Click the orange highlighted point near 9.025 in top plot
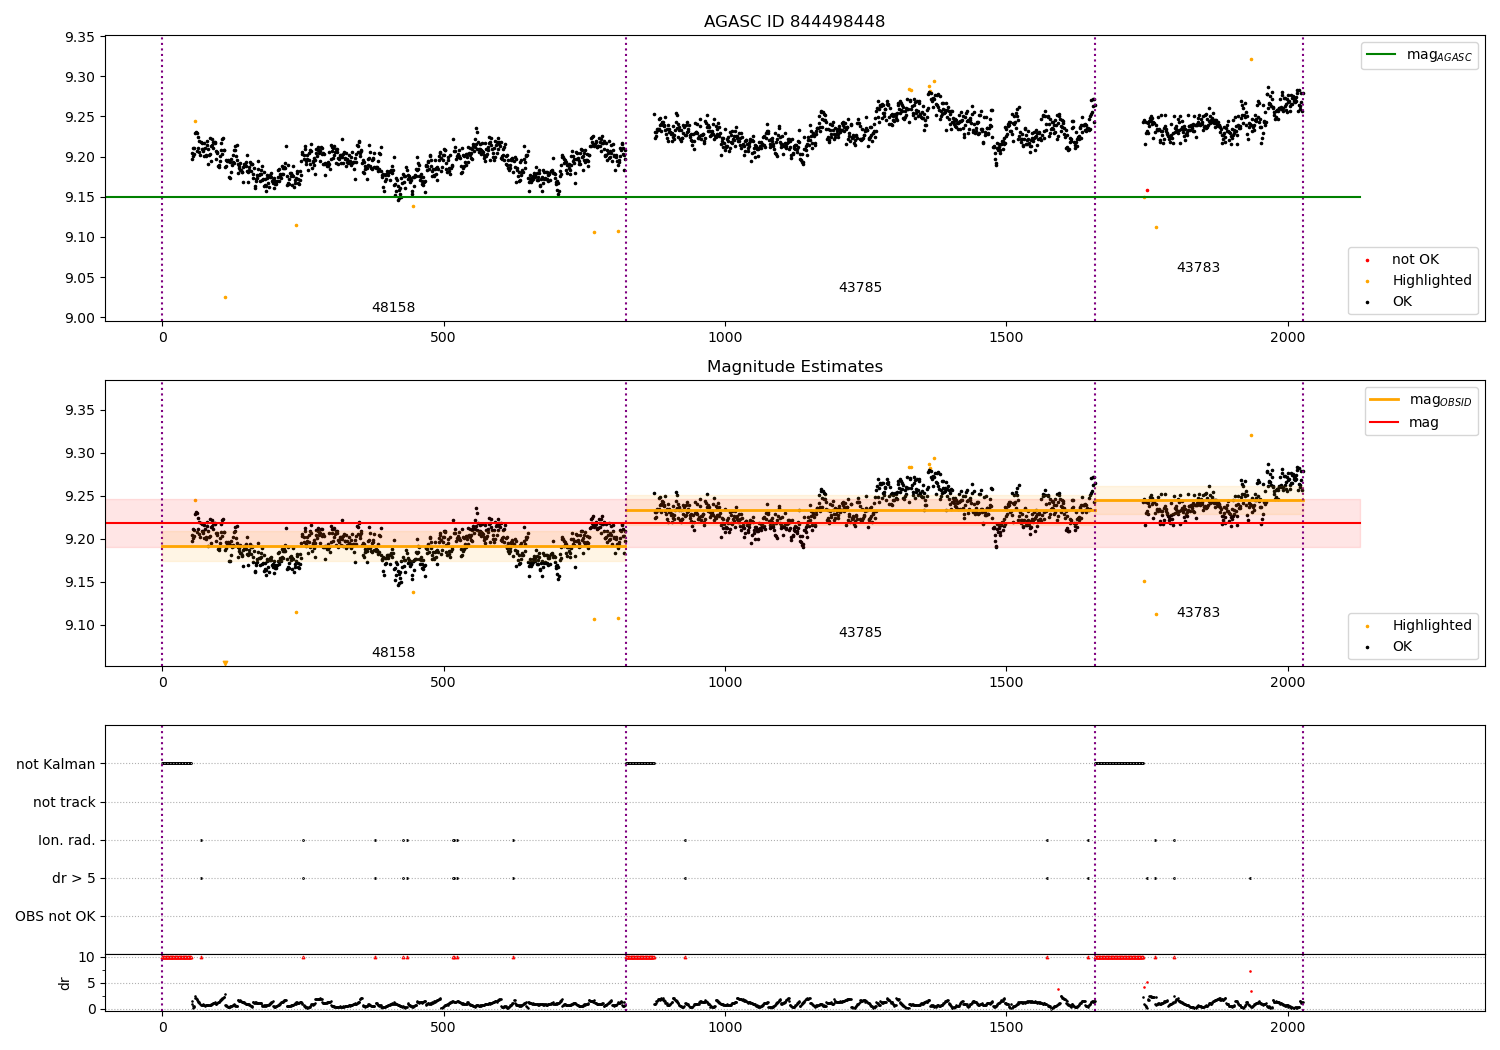Viewport: 1500px width, 1050px height. click(x=225, y=297)
